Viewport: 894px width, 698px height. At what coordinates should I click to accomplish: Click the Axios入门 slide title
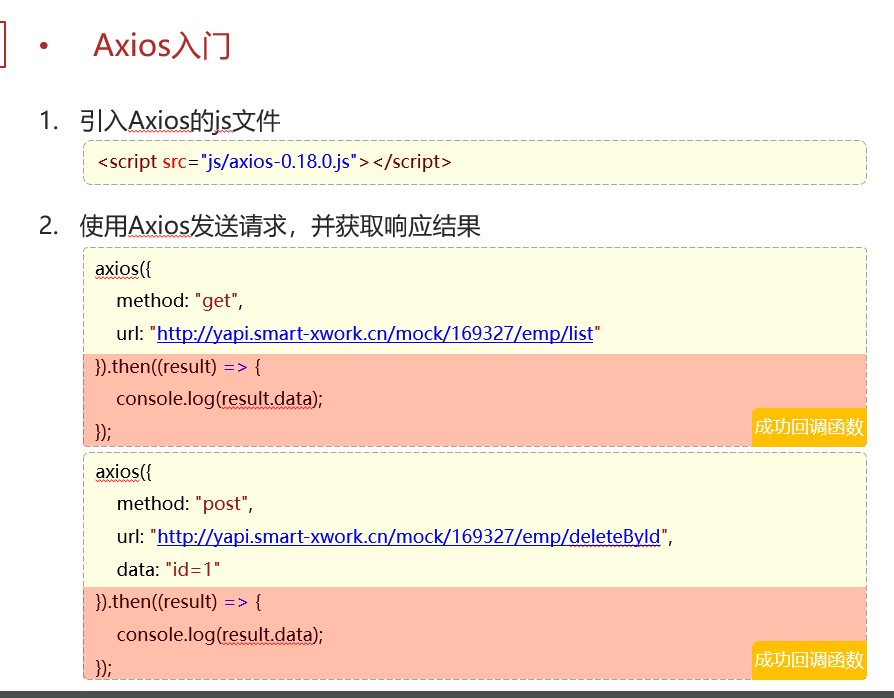(x=161, y=46)
